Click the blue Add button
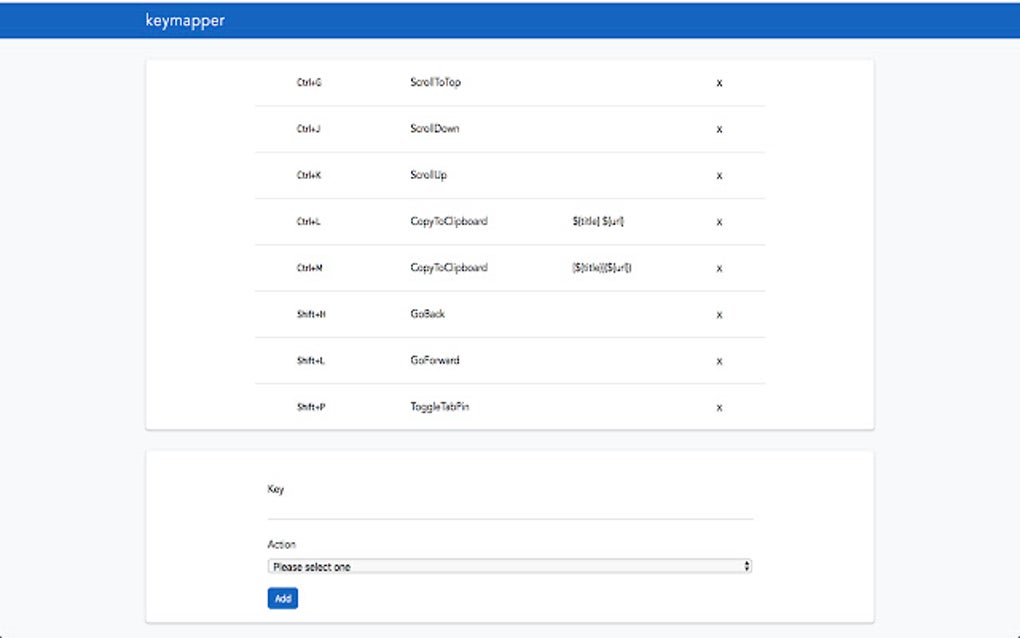This screenshot has height=638, width=1020. (x=282, y=598)
